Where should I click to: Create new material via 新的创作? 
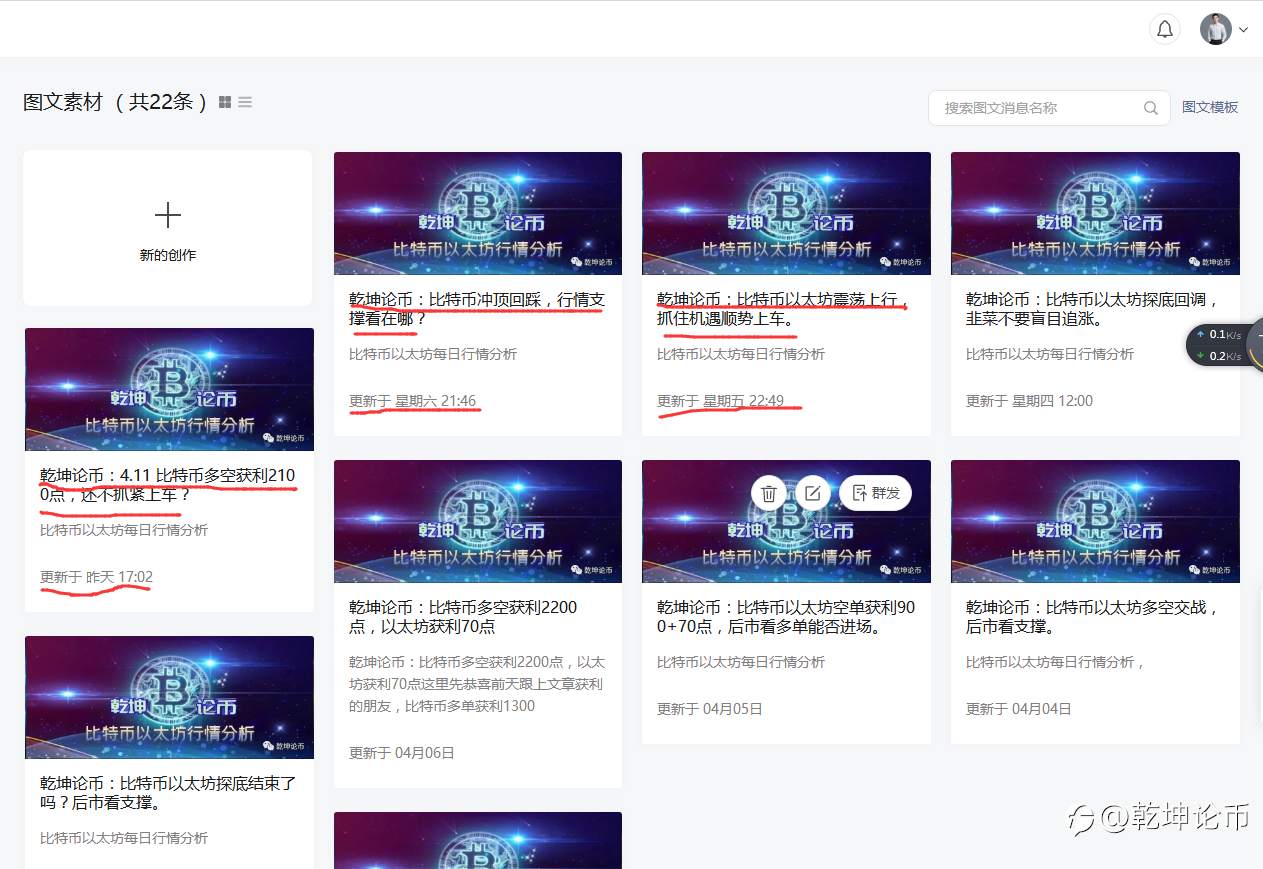(168, 229)
